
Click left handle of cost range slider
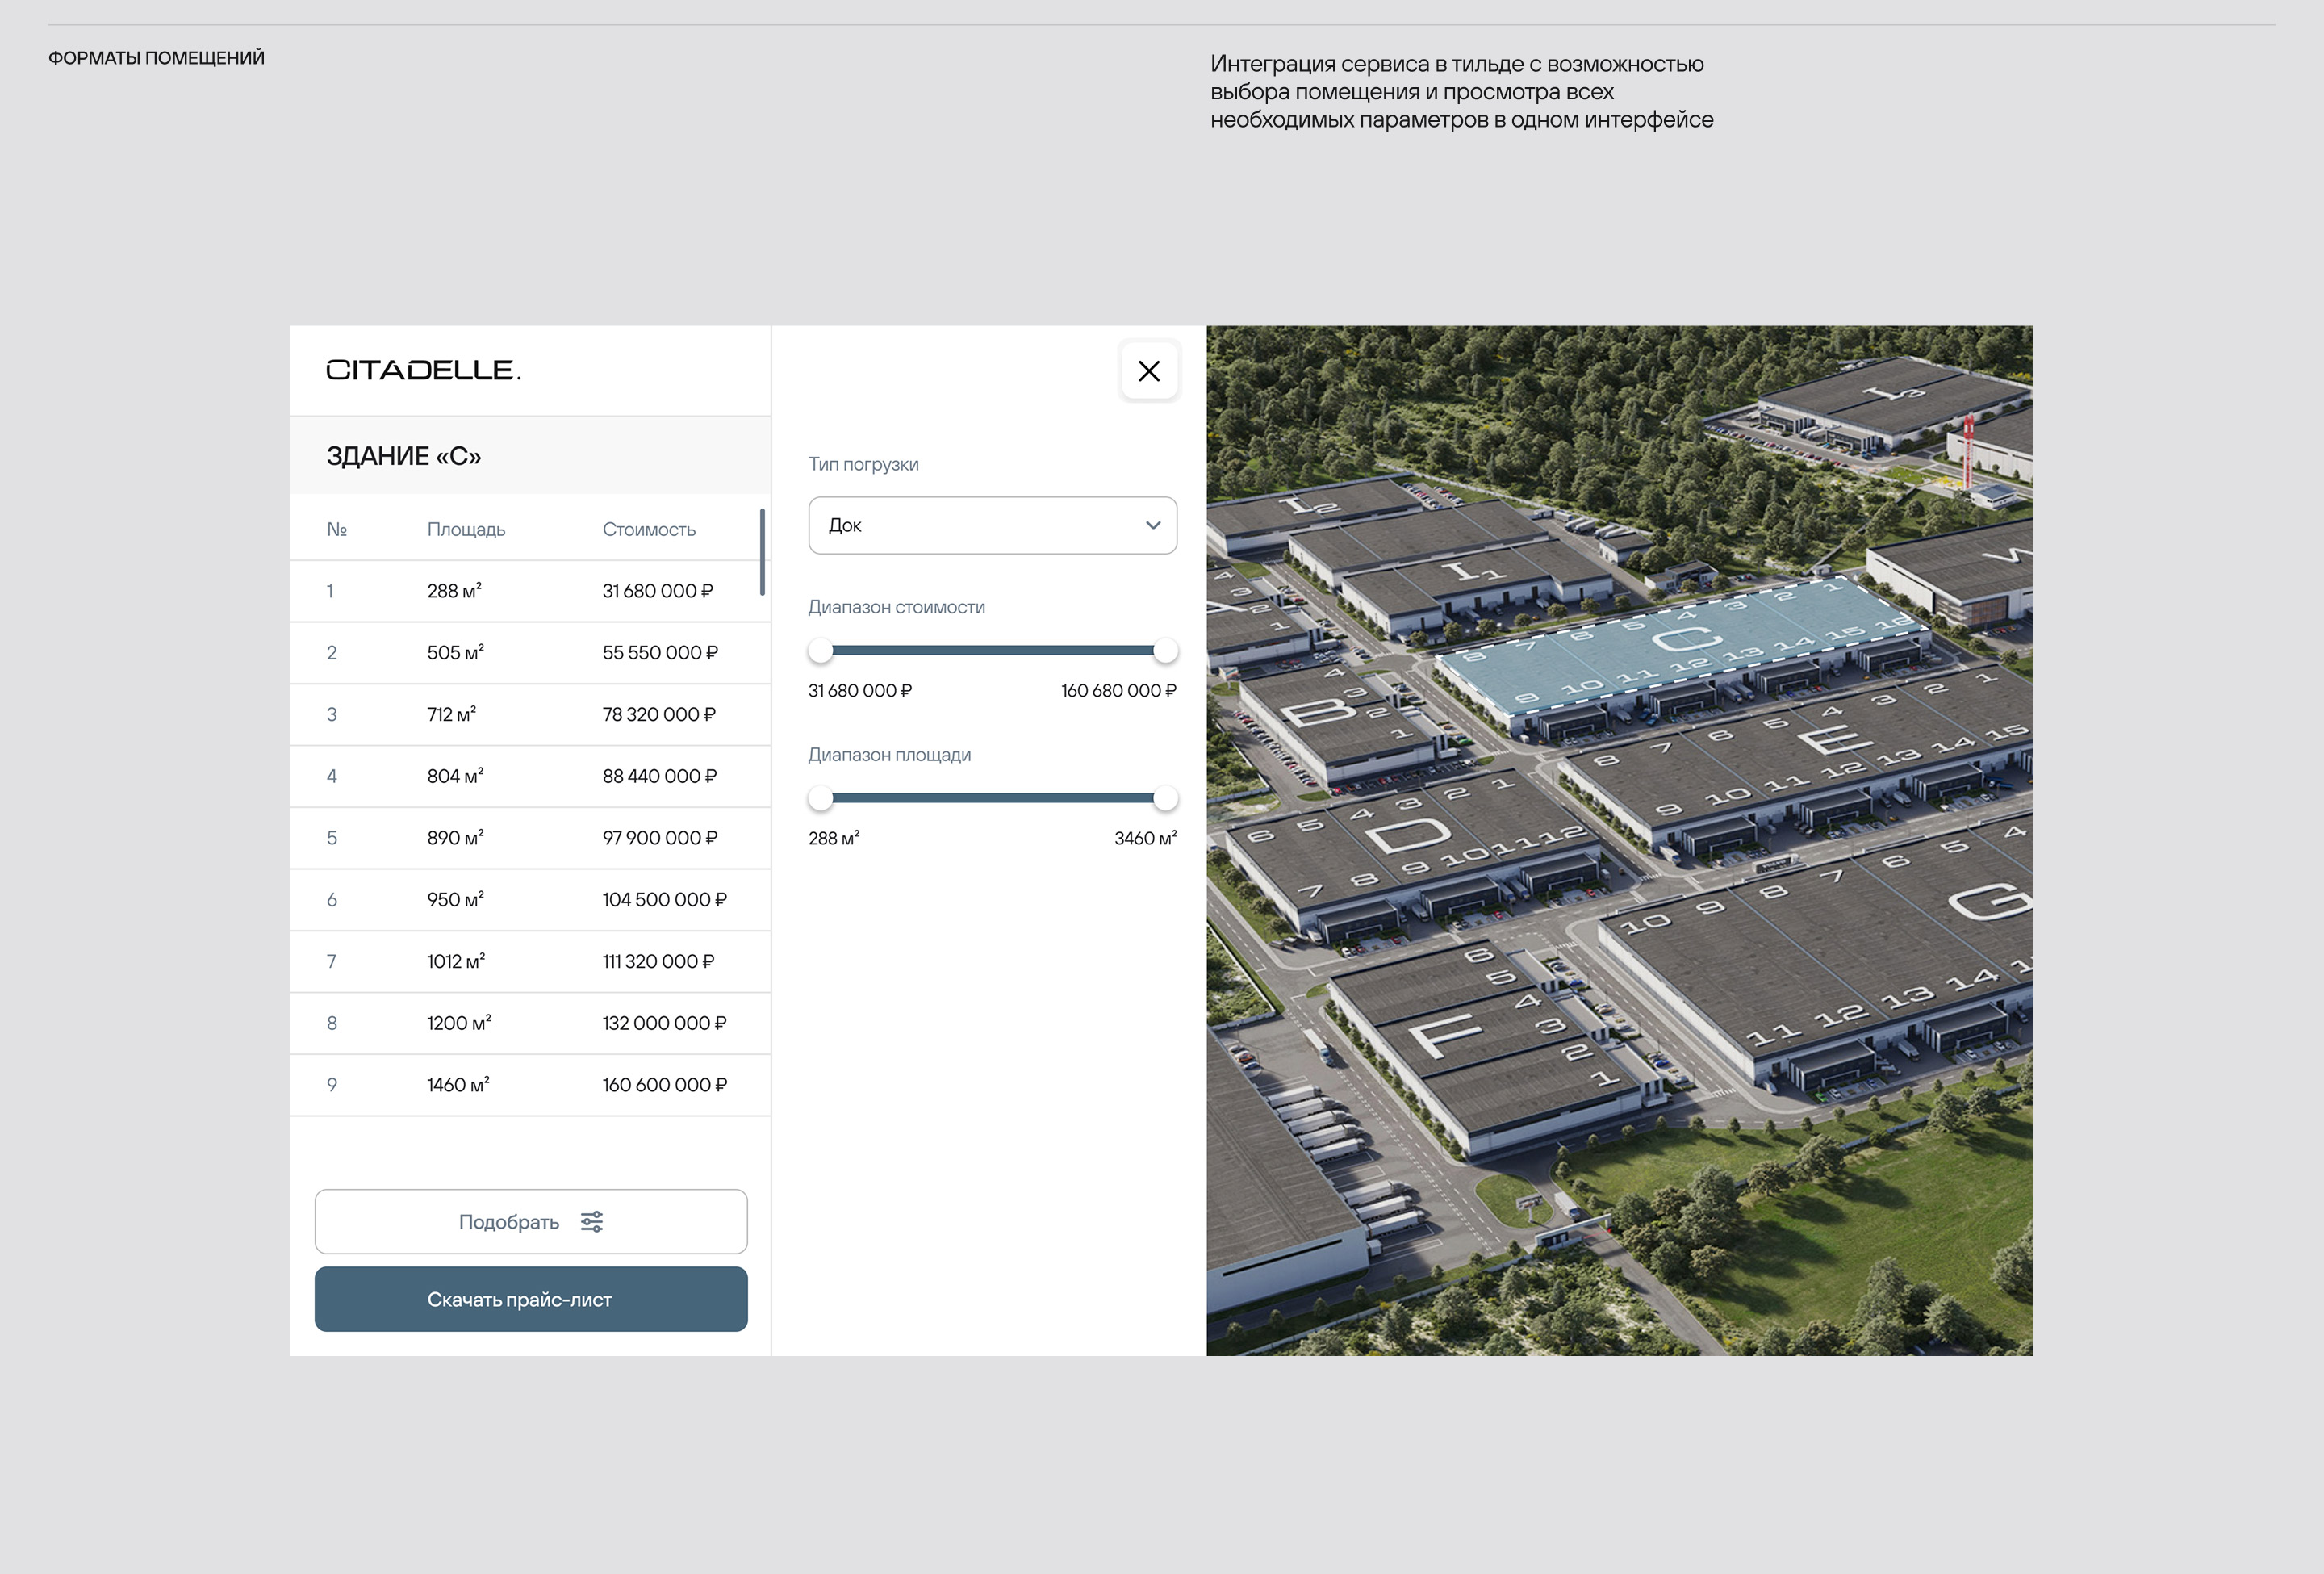pyautogui.click(x=820, y=651)
